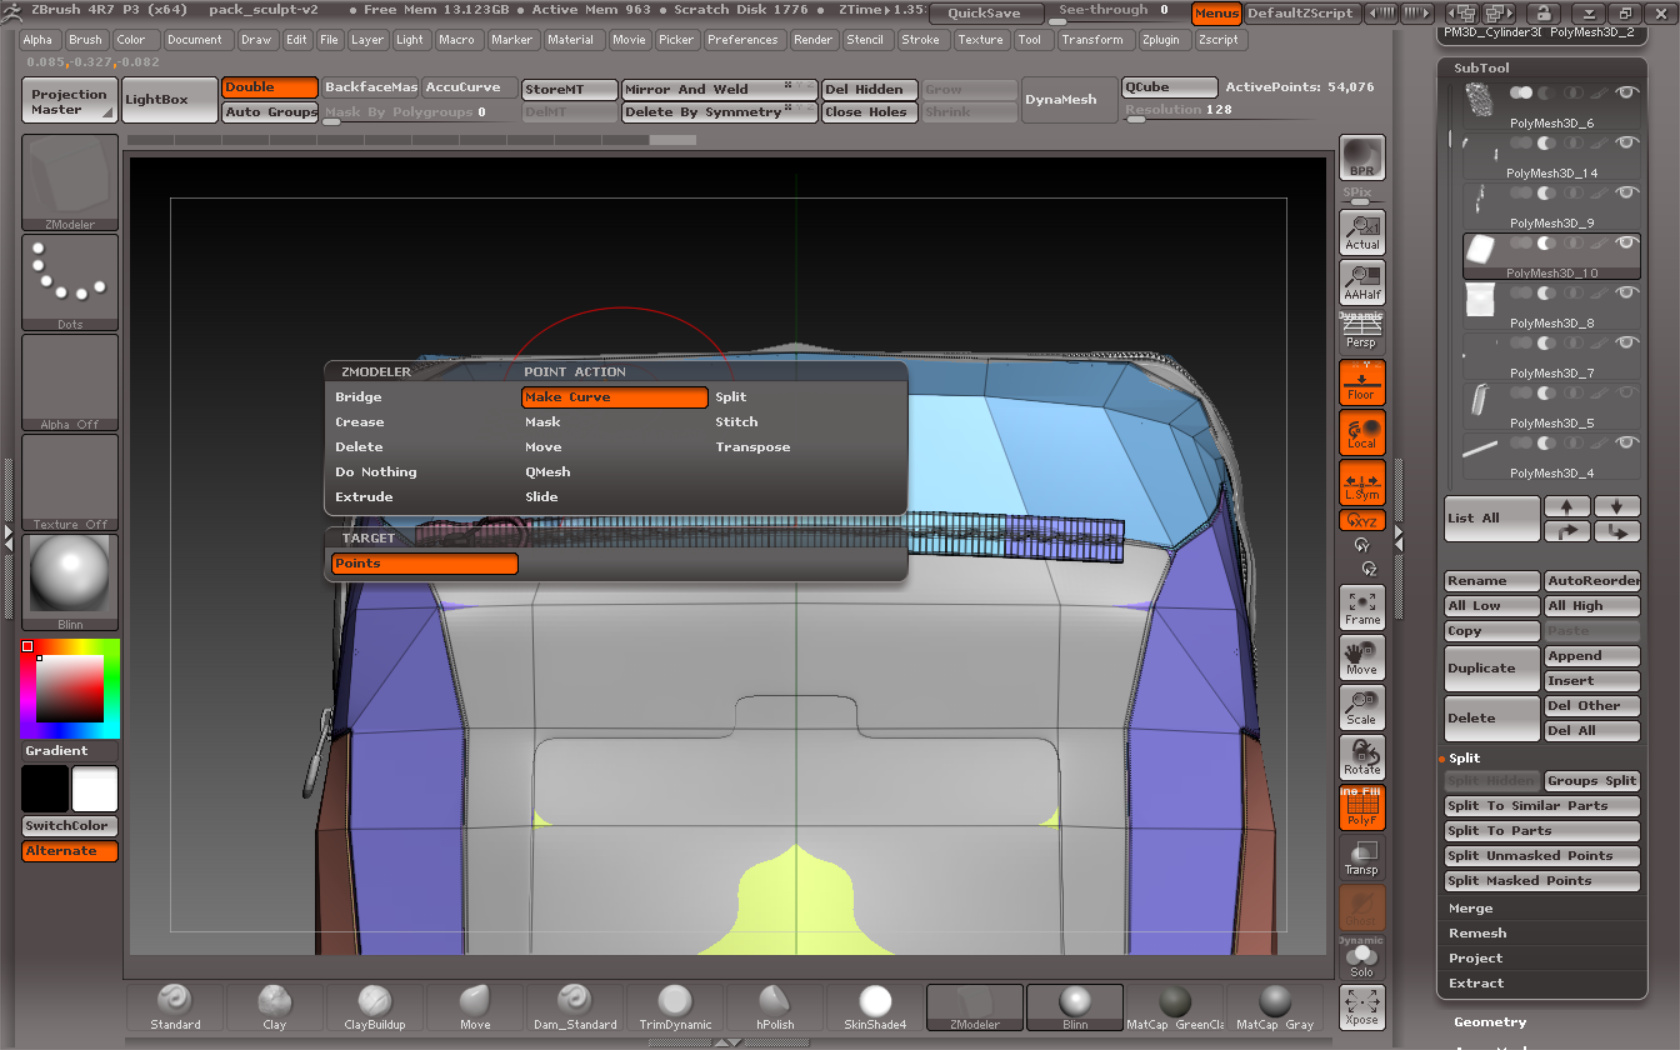The width and height of the screenshot is (1680, 1050).
Task: Click the BPR render icon
Action: (1361, 158)
